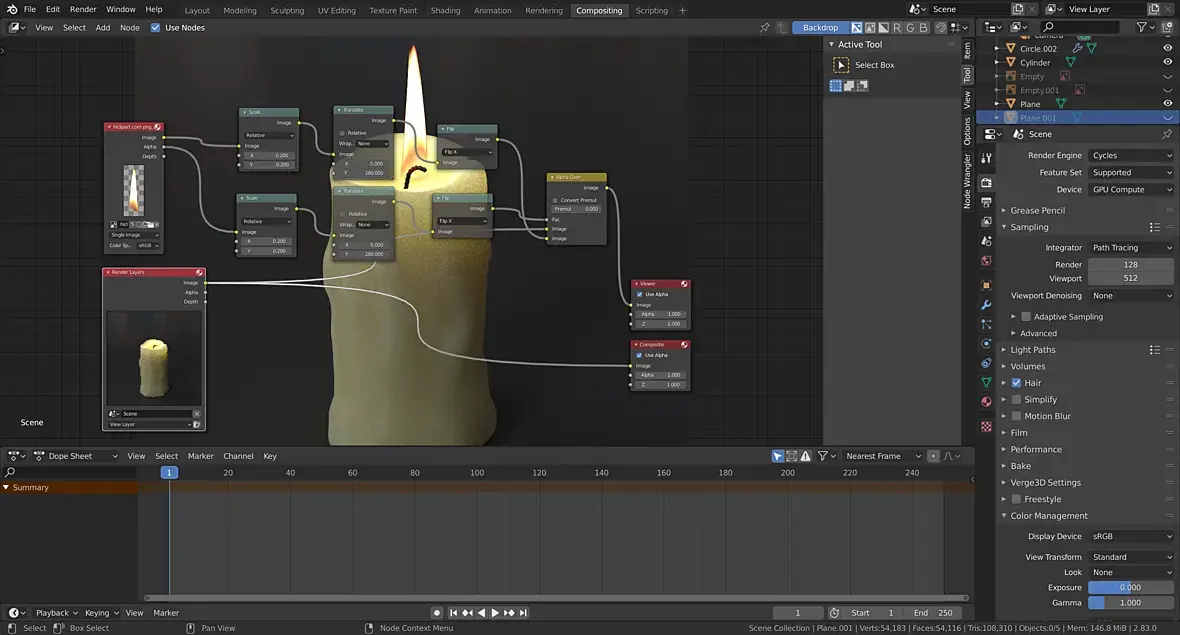Open the Texture properties tab icon
Screen dimensions: 1180x635
(986, 427)
